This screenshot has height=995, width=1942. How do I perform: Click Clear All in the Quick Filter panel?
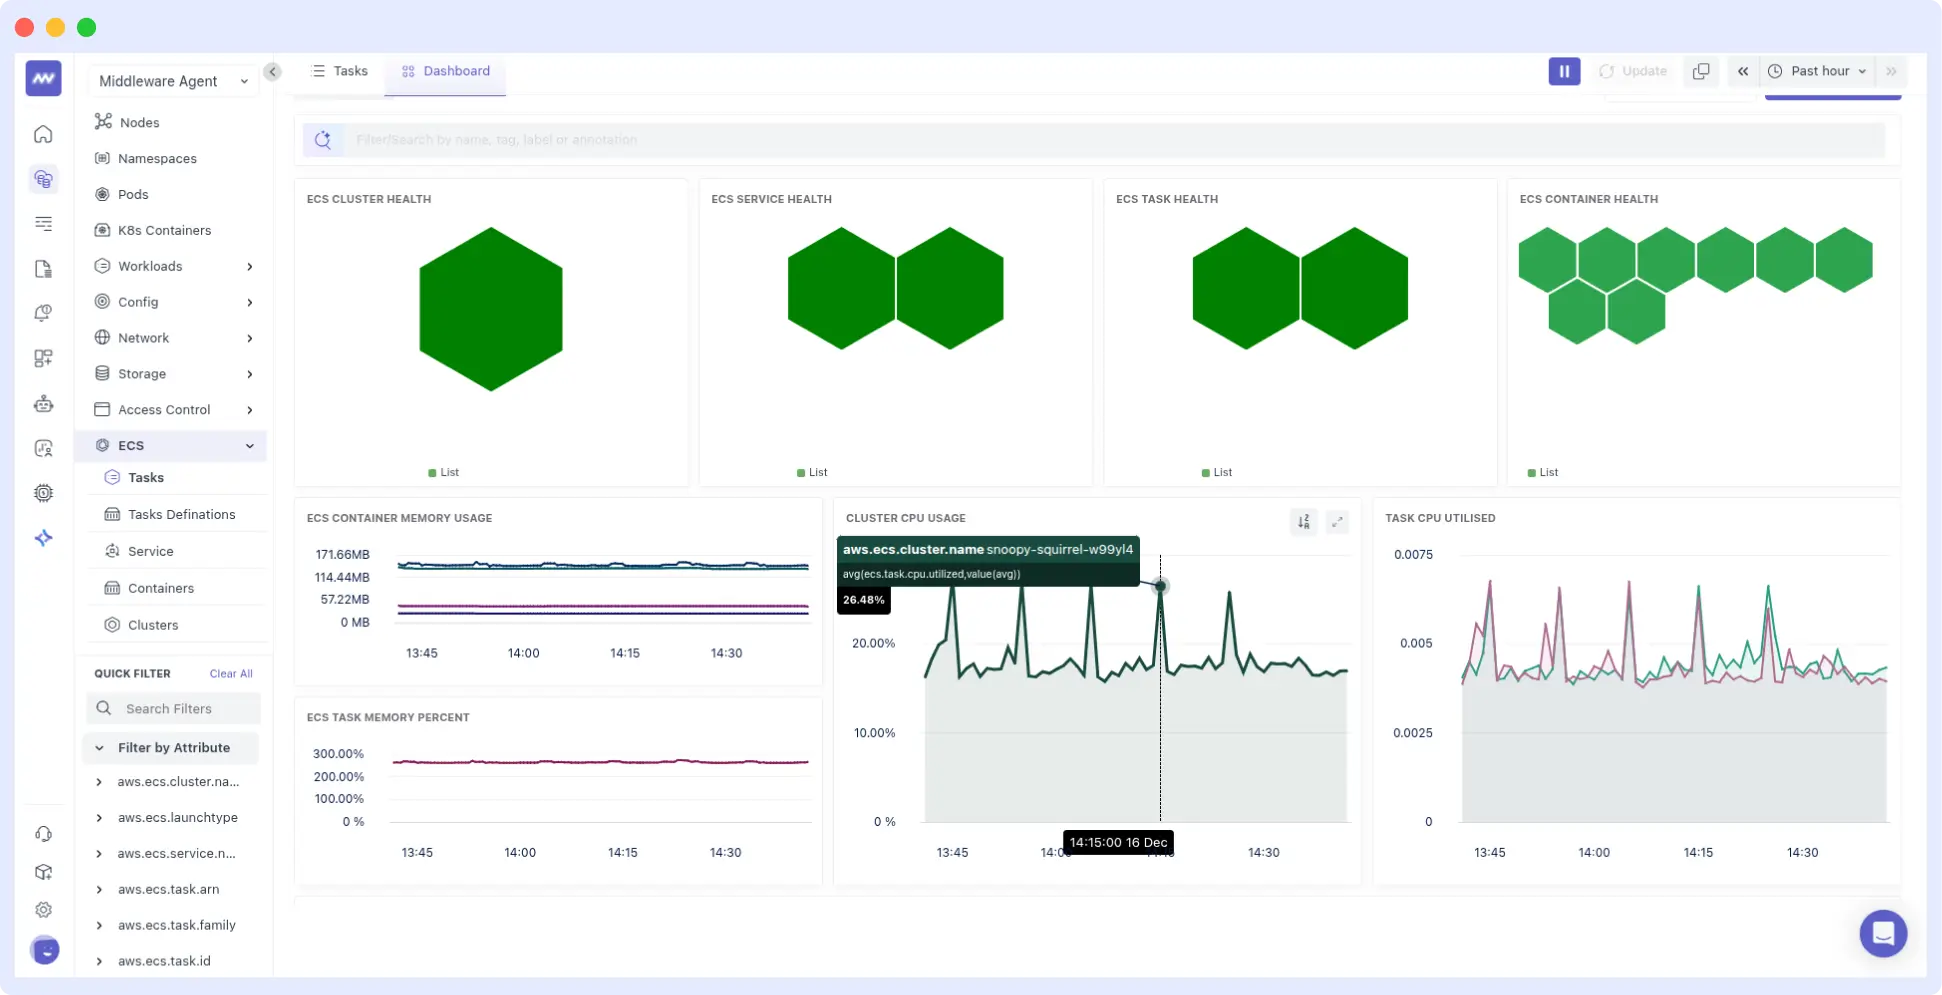tap(230, 673)
